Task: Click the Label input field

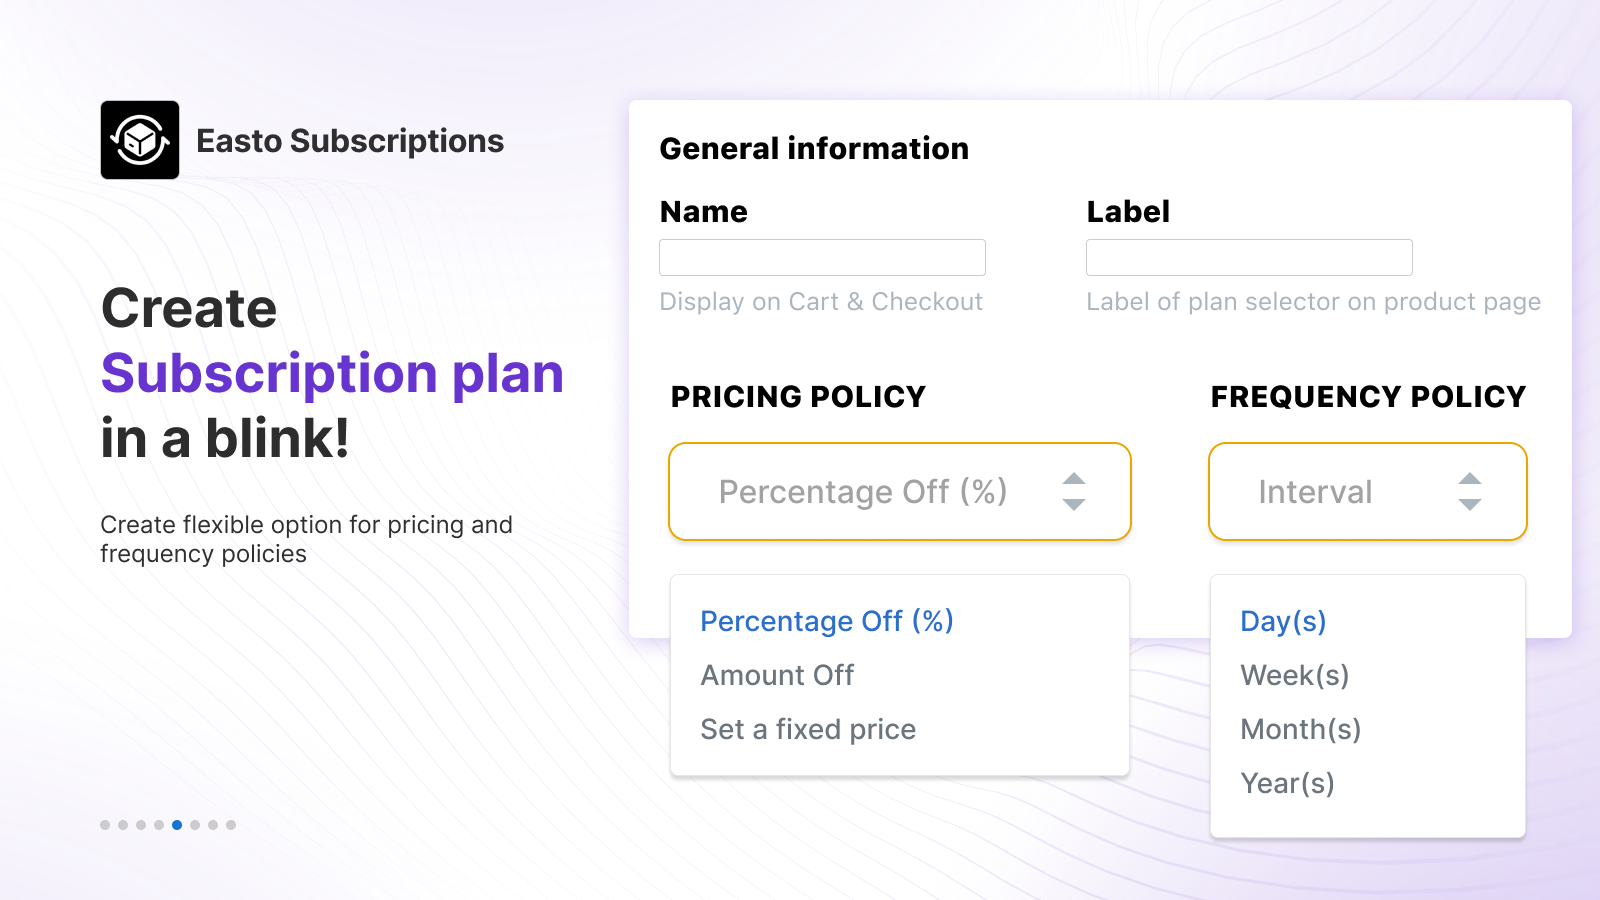Action: [x=1249, y=257]
